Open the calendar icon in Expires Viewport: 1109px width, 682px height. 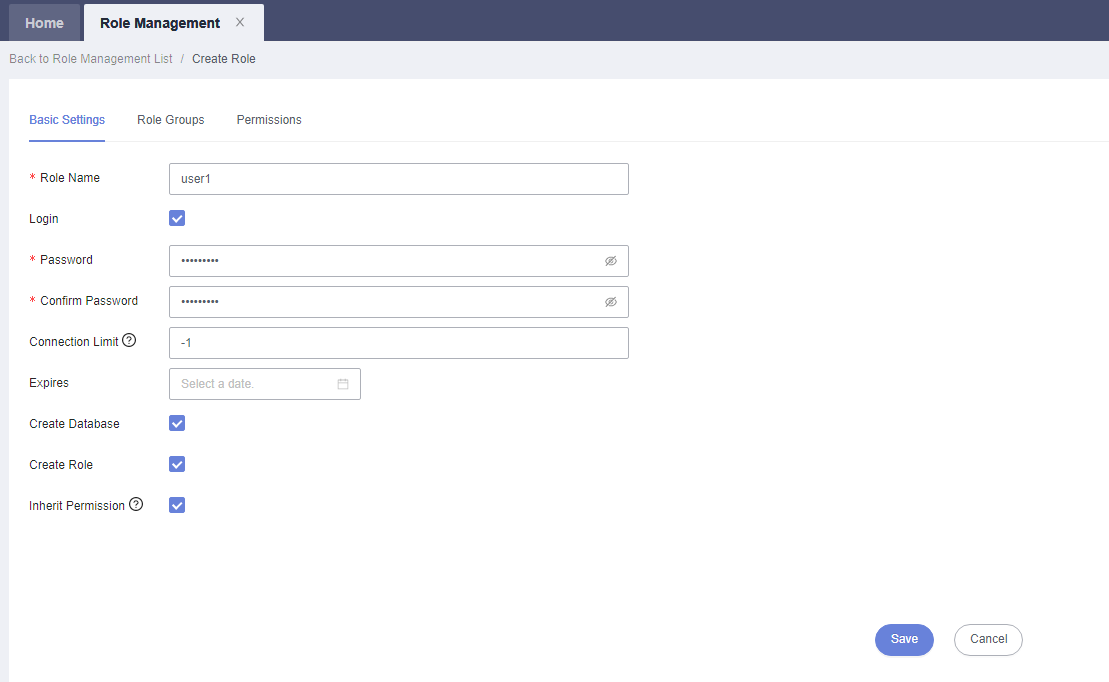pyautogui.click(x=343, y=384)
